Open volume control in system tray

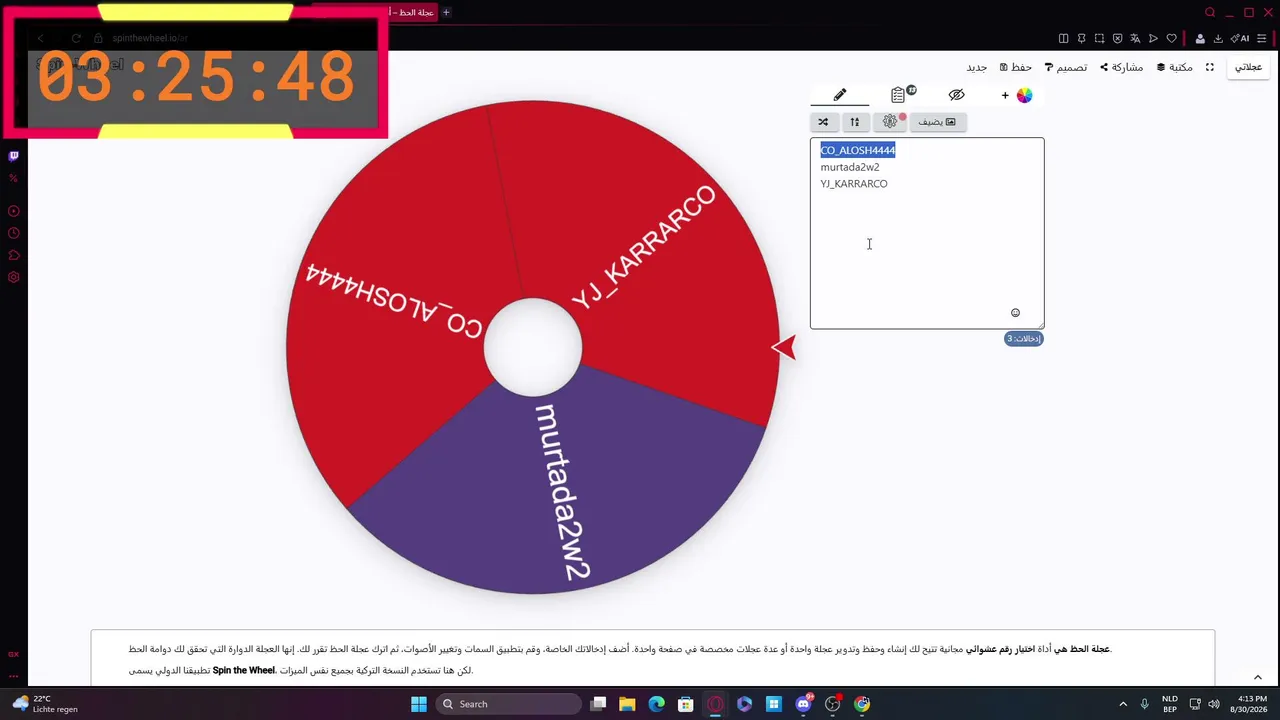click(x=1214, y=704)
